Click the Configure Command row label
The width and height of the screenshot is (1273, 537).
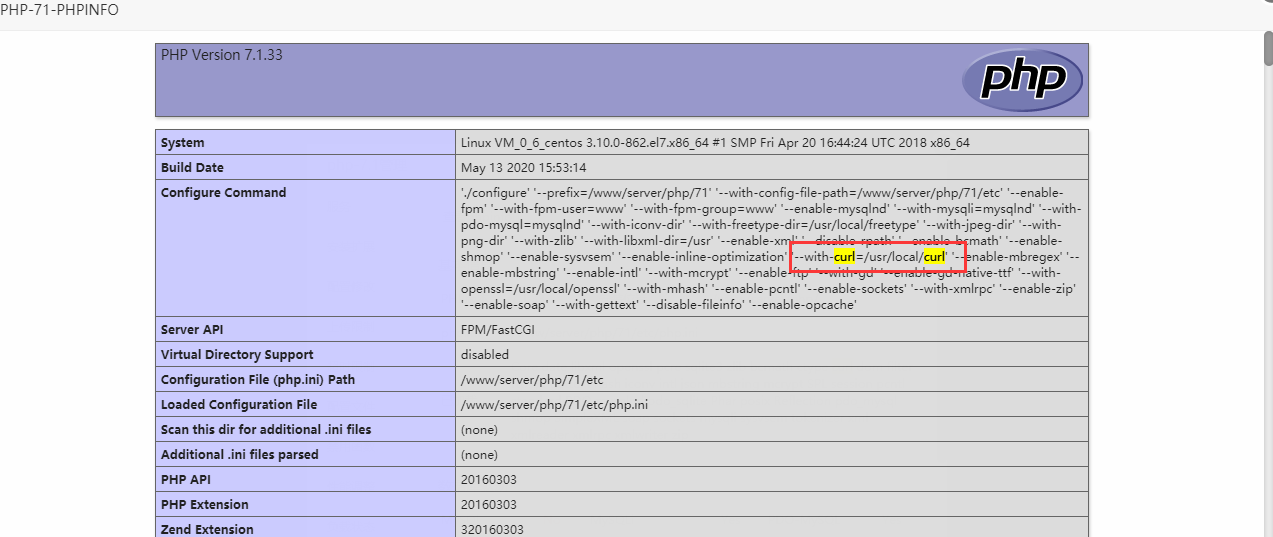(x=223, y=193)
